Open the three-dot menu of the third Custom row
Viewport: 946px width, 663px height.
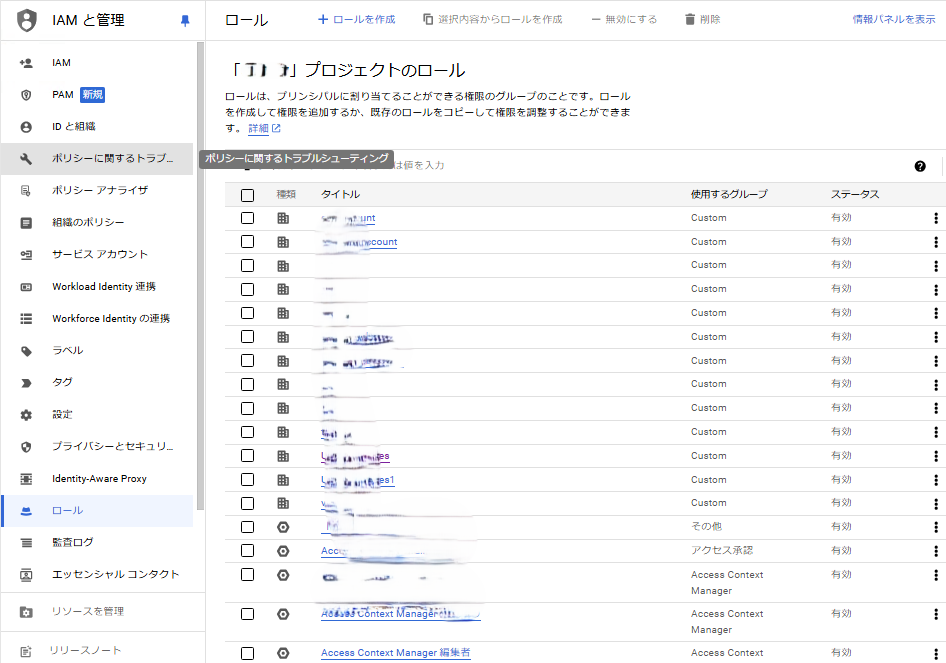point(936,265)
